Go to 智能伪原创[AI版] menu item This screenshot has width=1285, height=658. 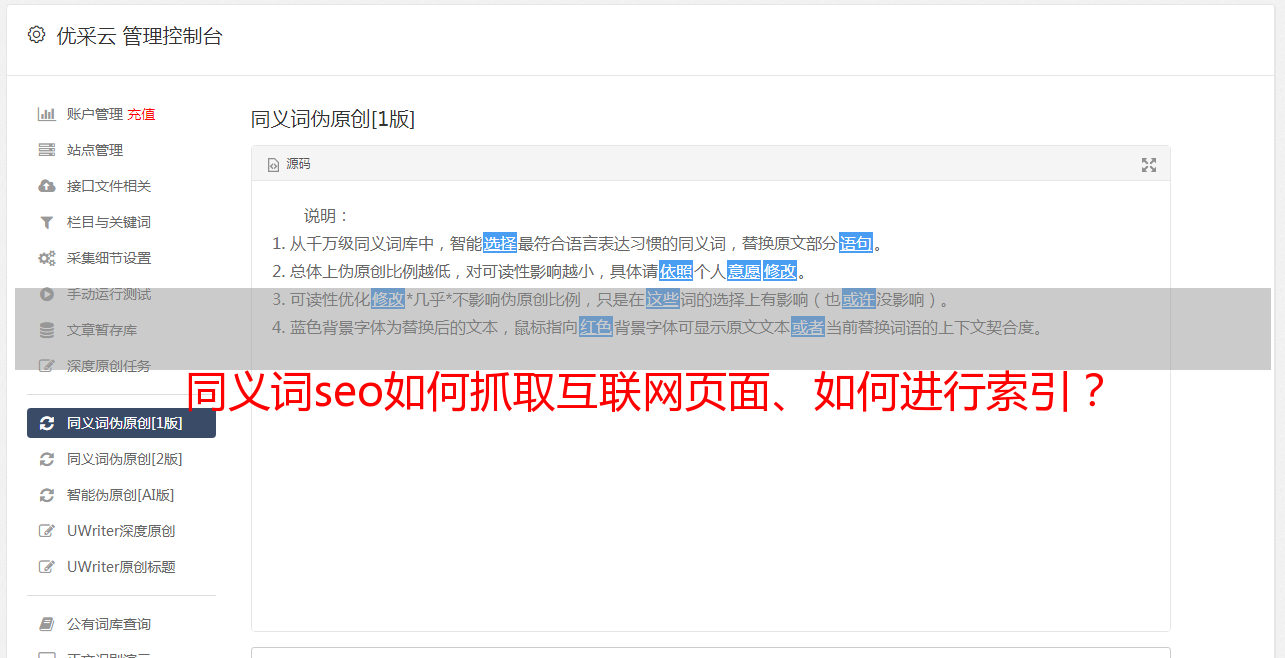[121, 495]
